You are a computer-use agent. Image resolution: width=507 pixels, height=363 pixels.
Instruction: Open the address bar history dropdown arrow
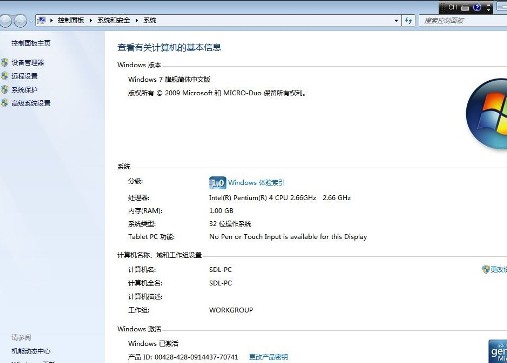[396, 21]
